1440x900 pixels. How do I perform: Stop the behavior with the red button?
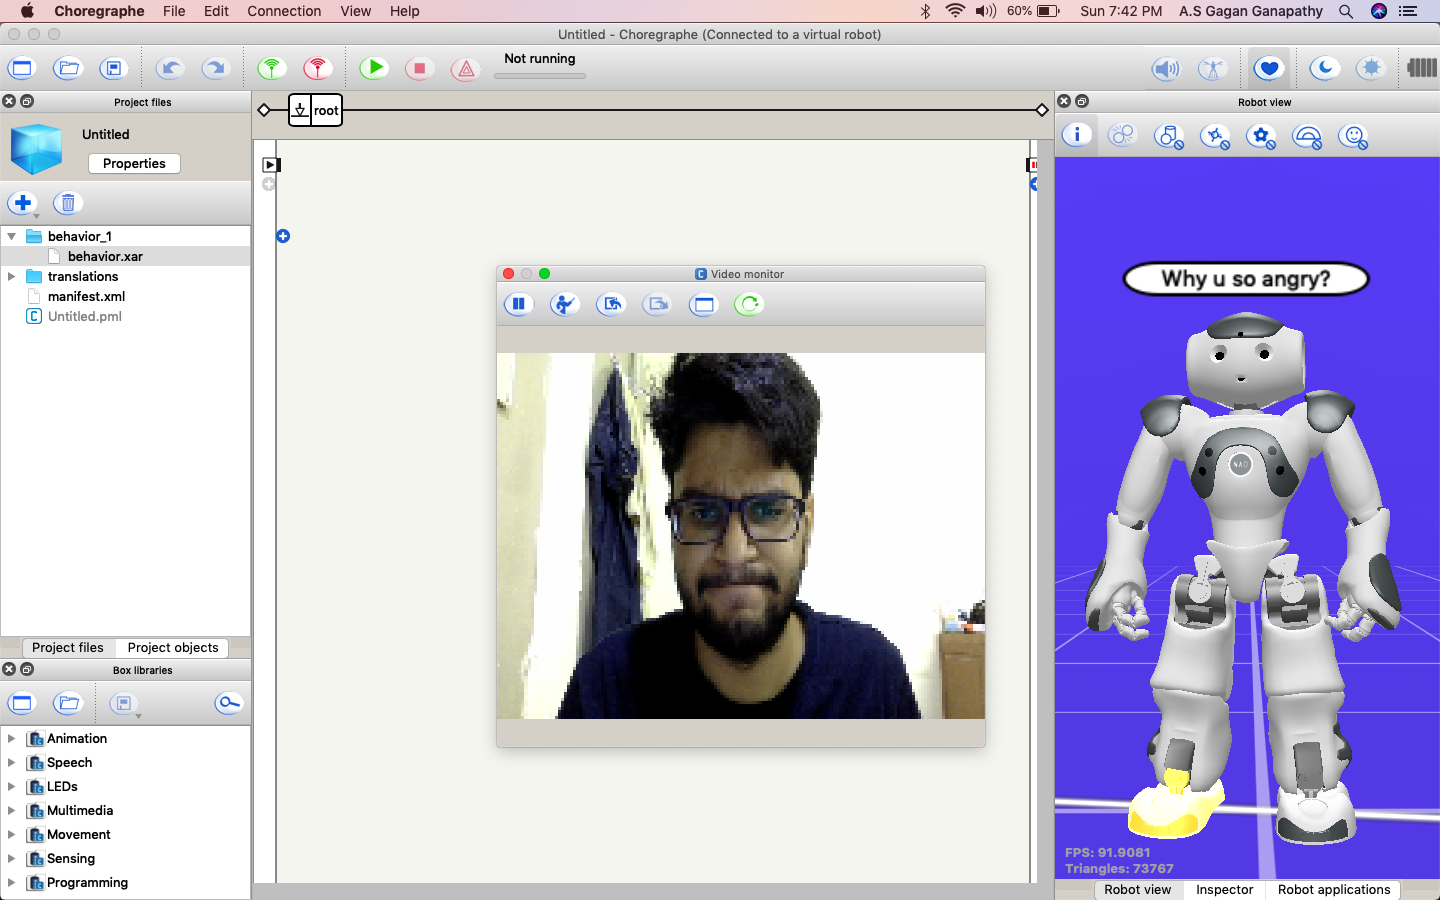click(x=419, y=69)
